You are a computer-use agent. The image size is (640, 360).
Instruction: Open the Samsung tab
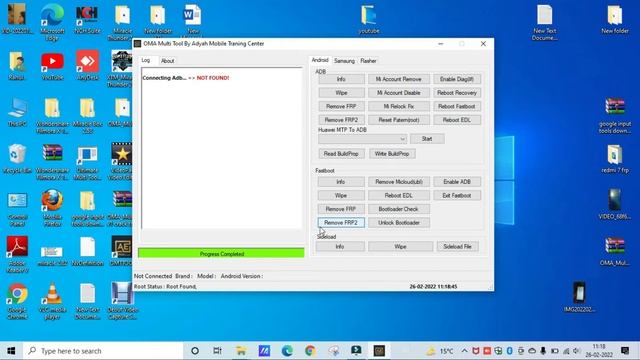[x=344, y=61]
